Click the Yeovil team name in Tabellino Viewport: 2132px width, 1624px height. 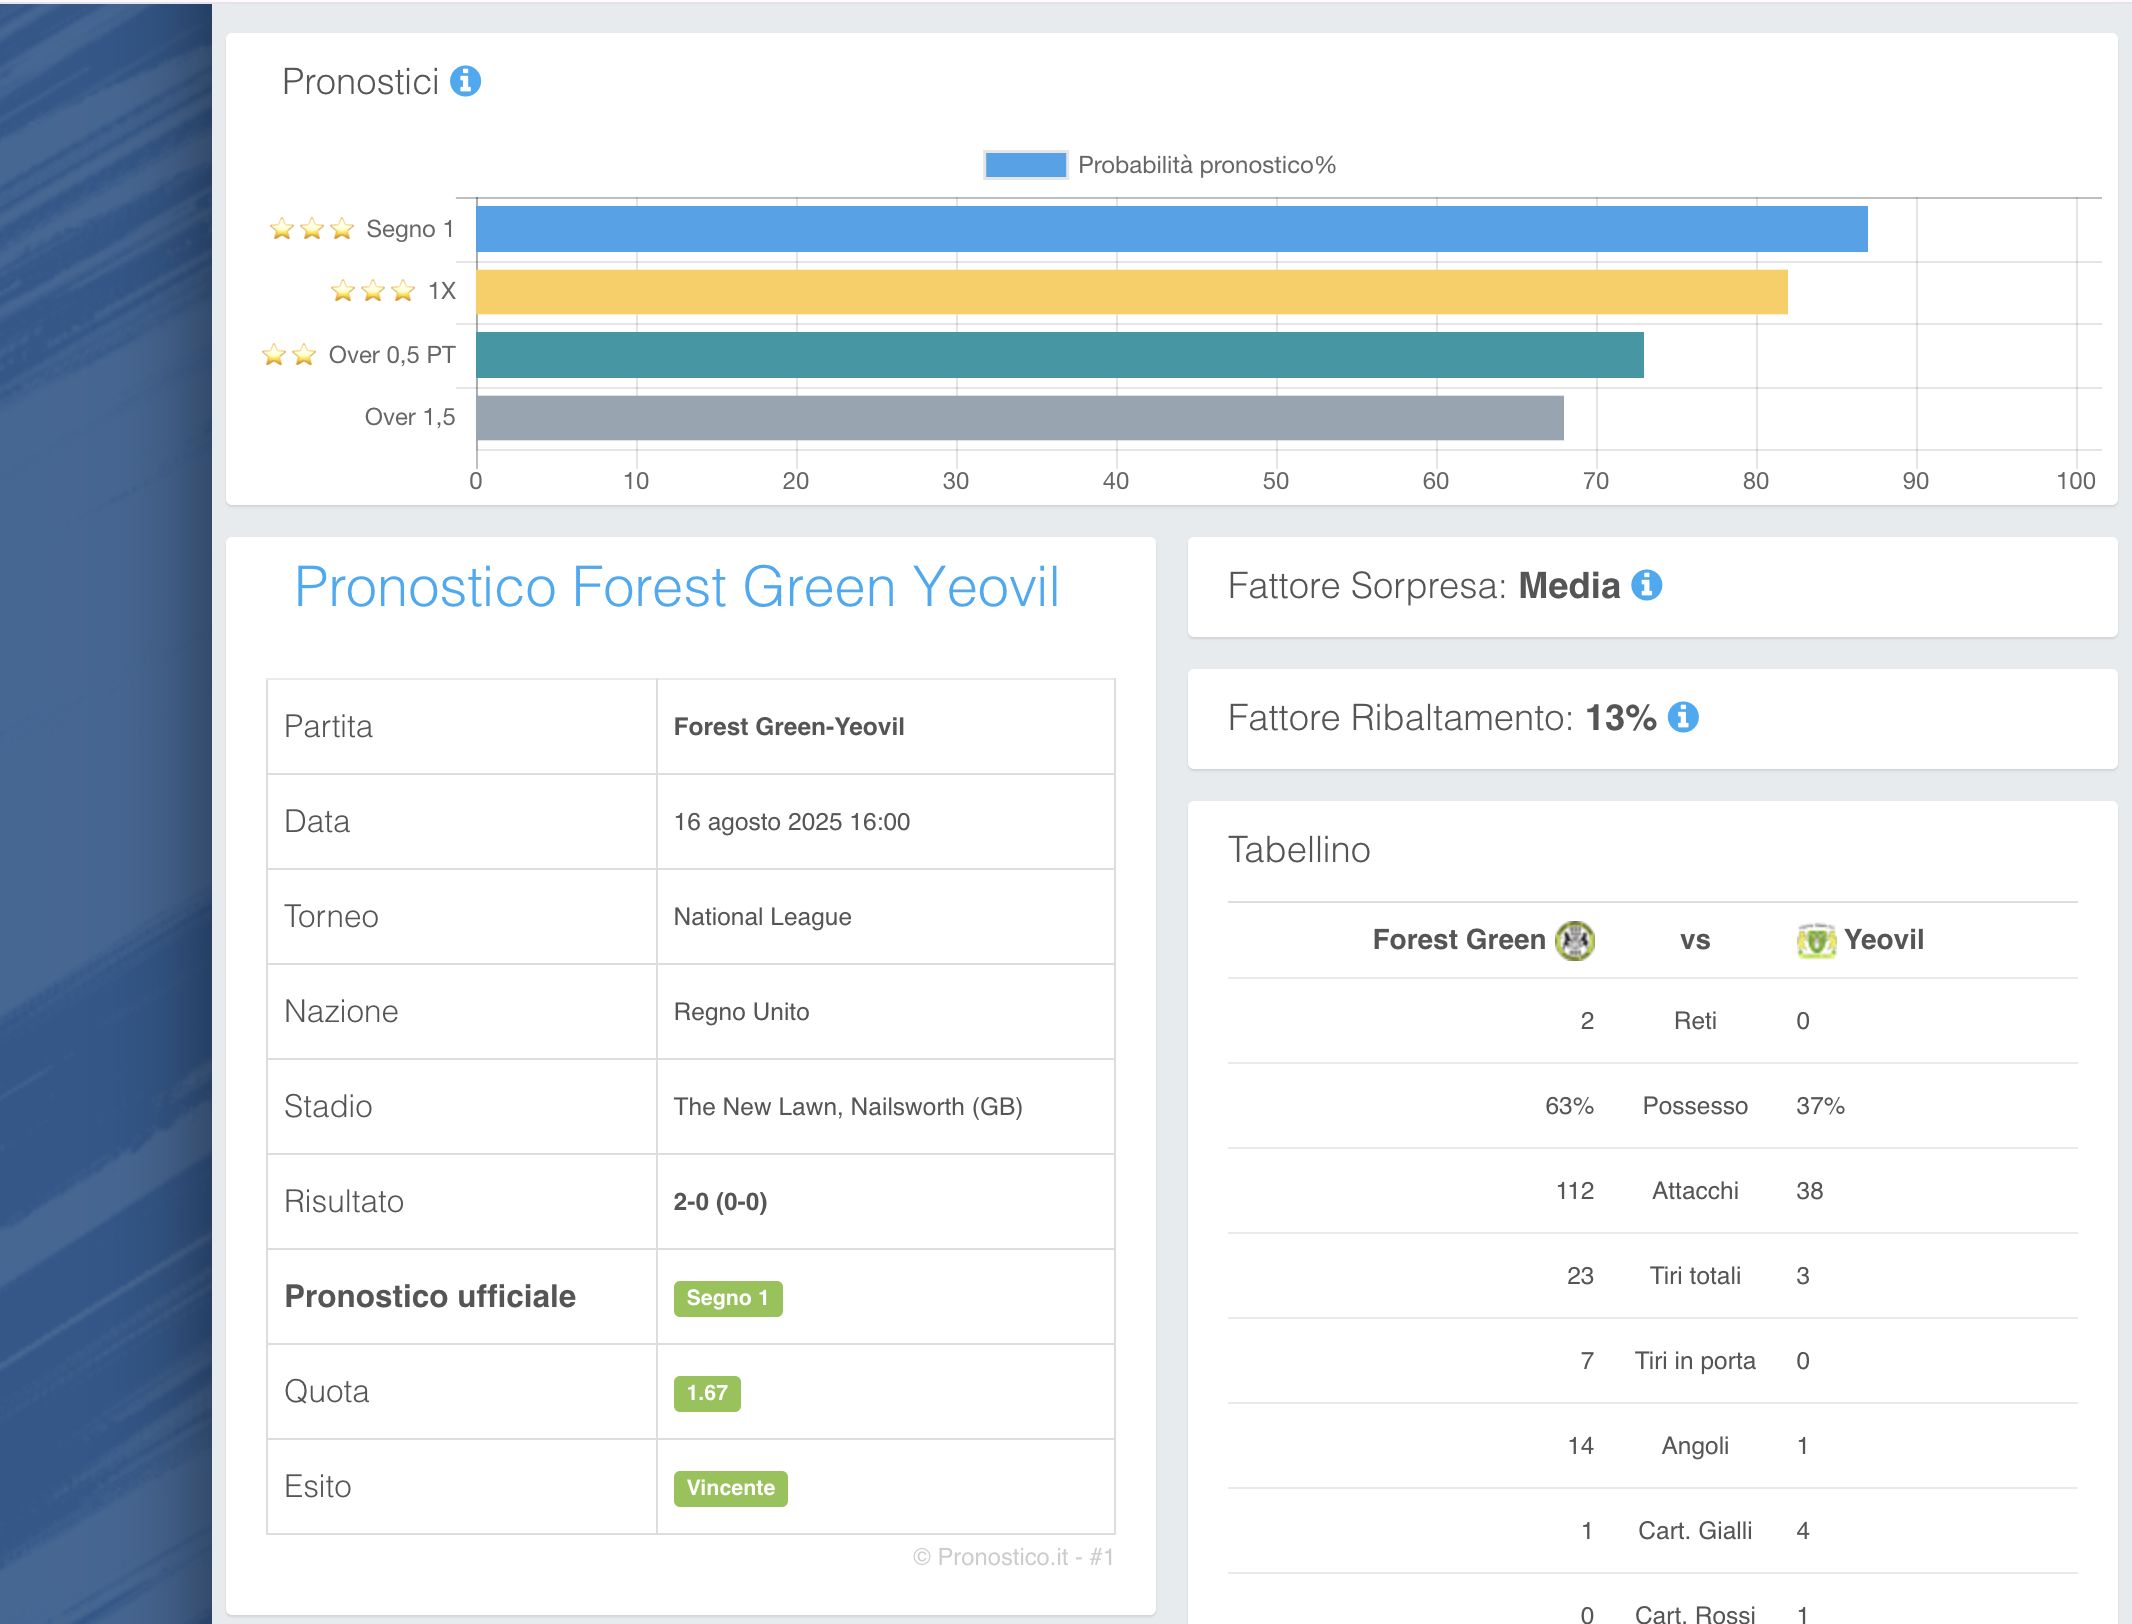click(1884, 940)
